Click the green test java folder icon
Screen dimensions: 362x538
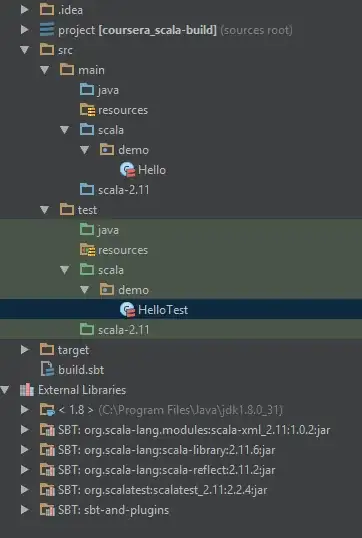point(87,229)
